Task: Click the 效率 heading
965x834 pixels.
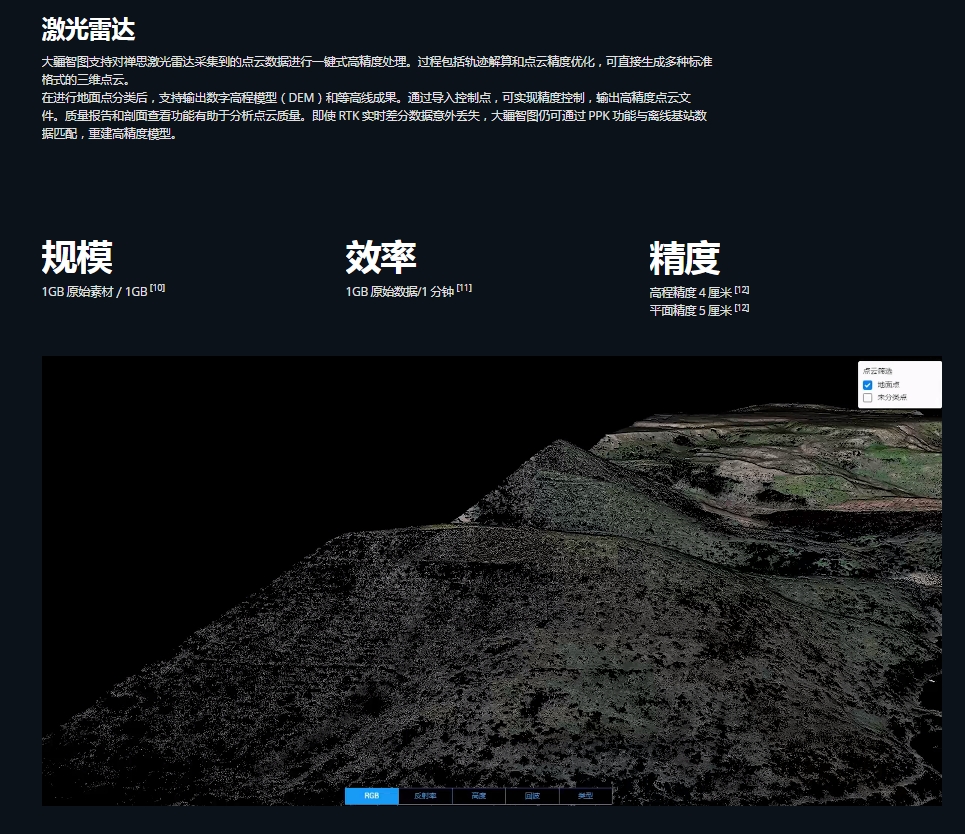Action: point(379,258)
